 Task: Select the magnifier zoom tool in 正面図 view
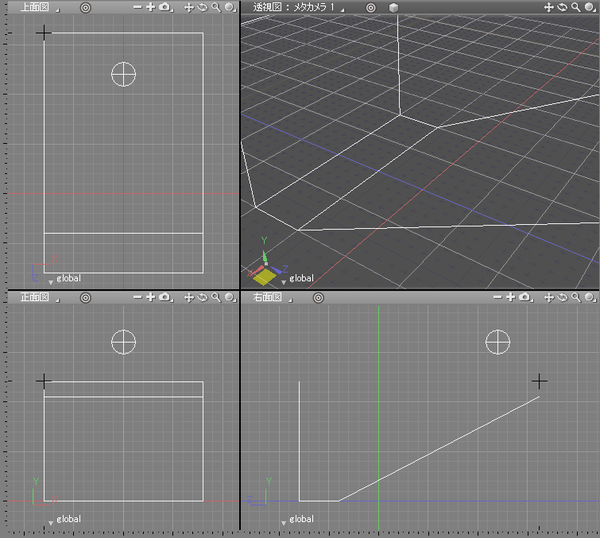[216, 297]
